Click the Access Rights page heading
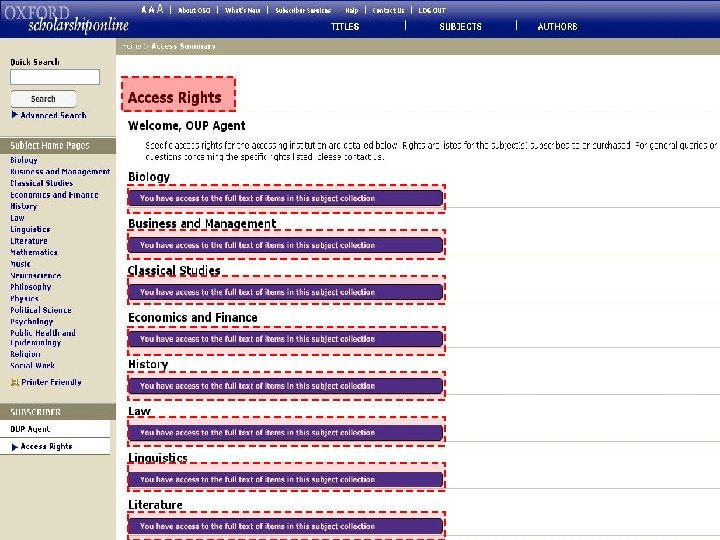 coord(174,97)
